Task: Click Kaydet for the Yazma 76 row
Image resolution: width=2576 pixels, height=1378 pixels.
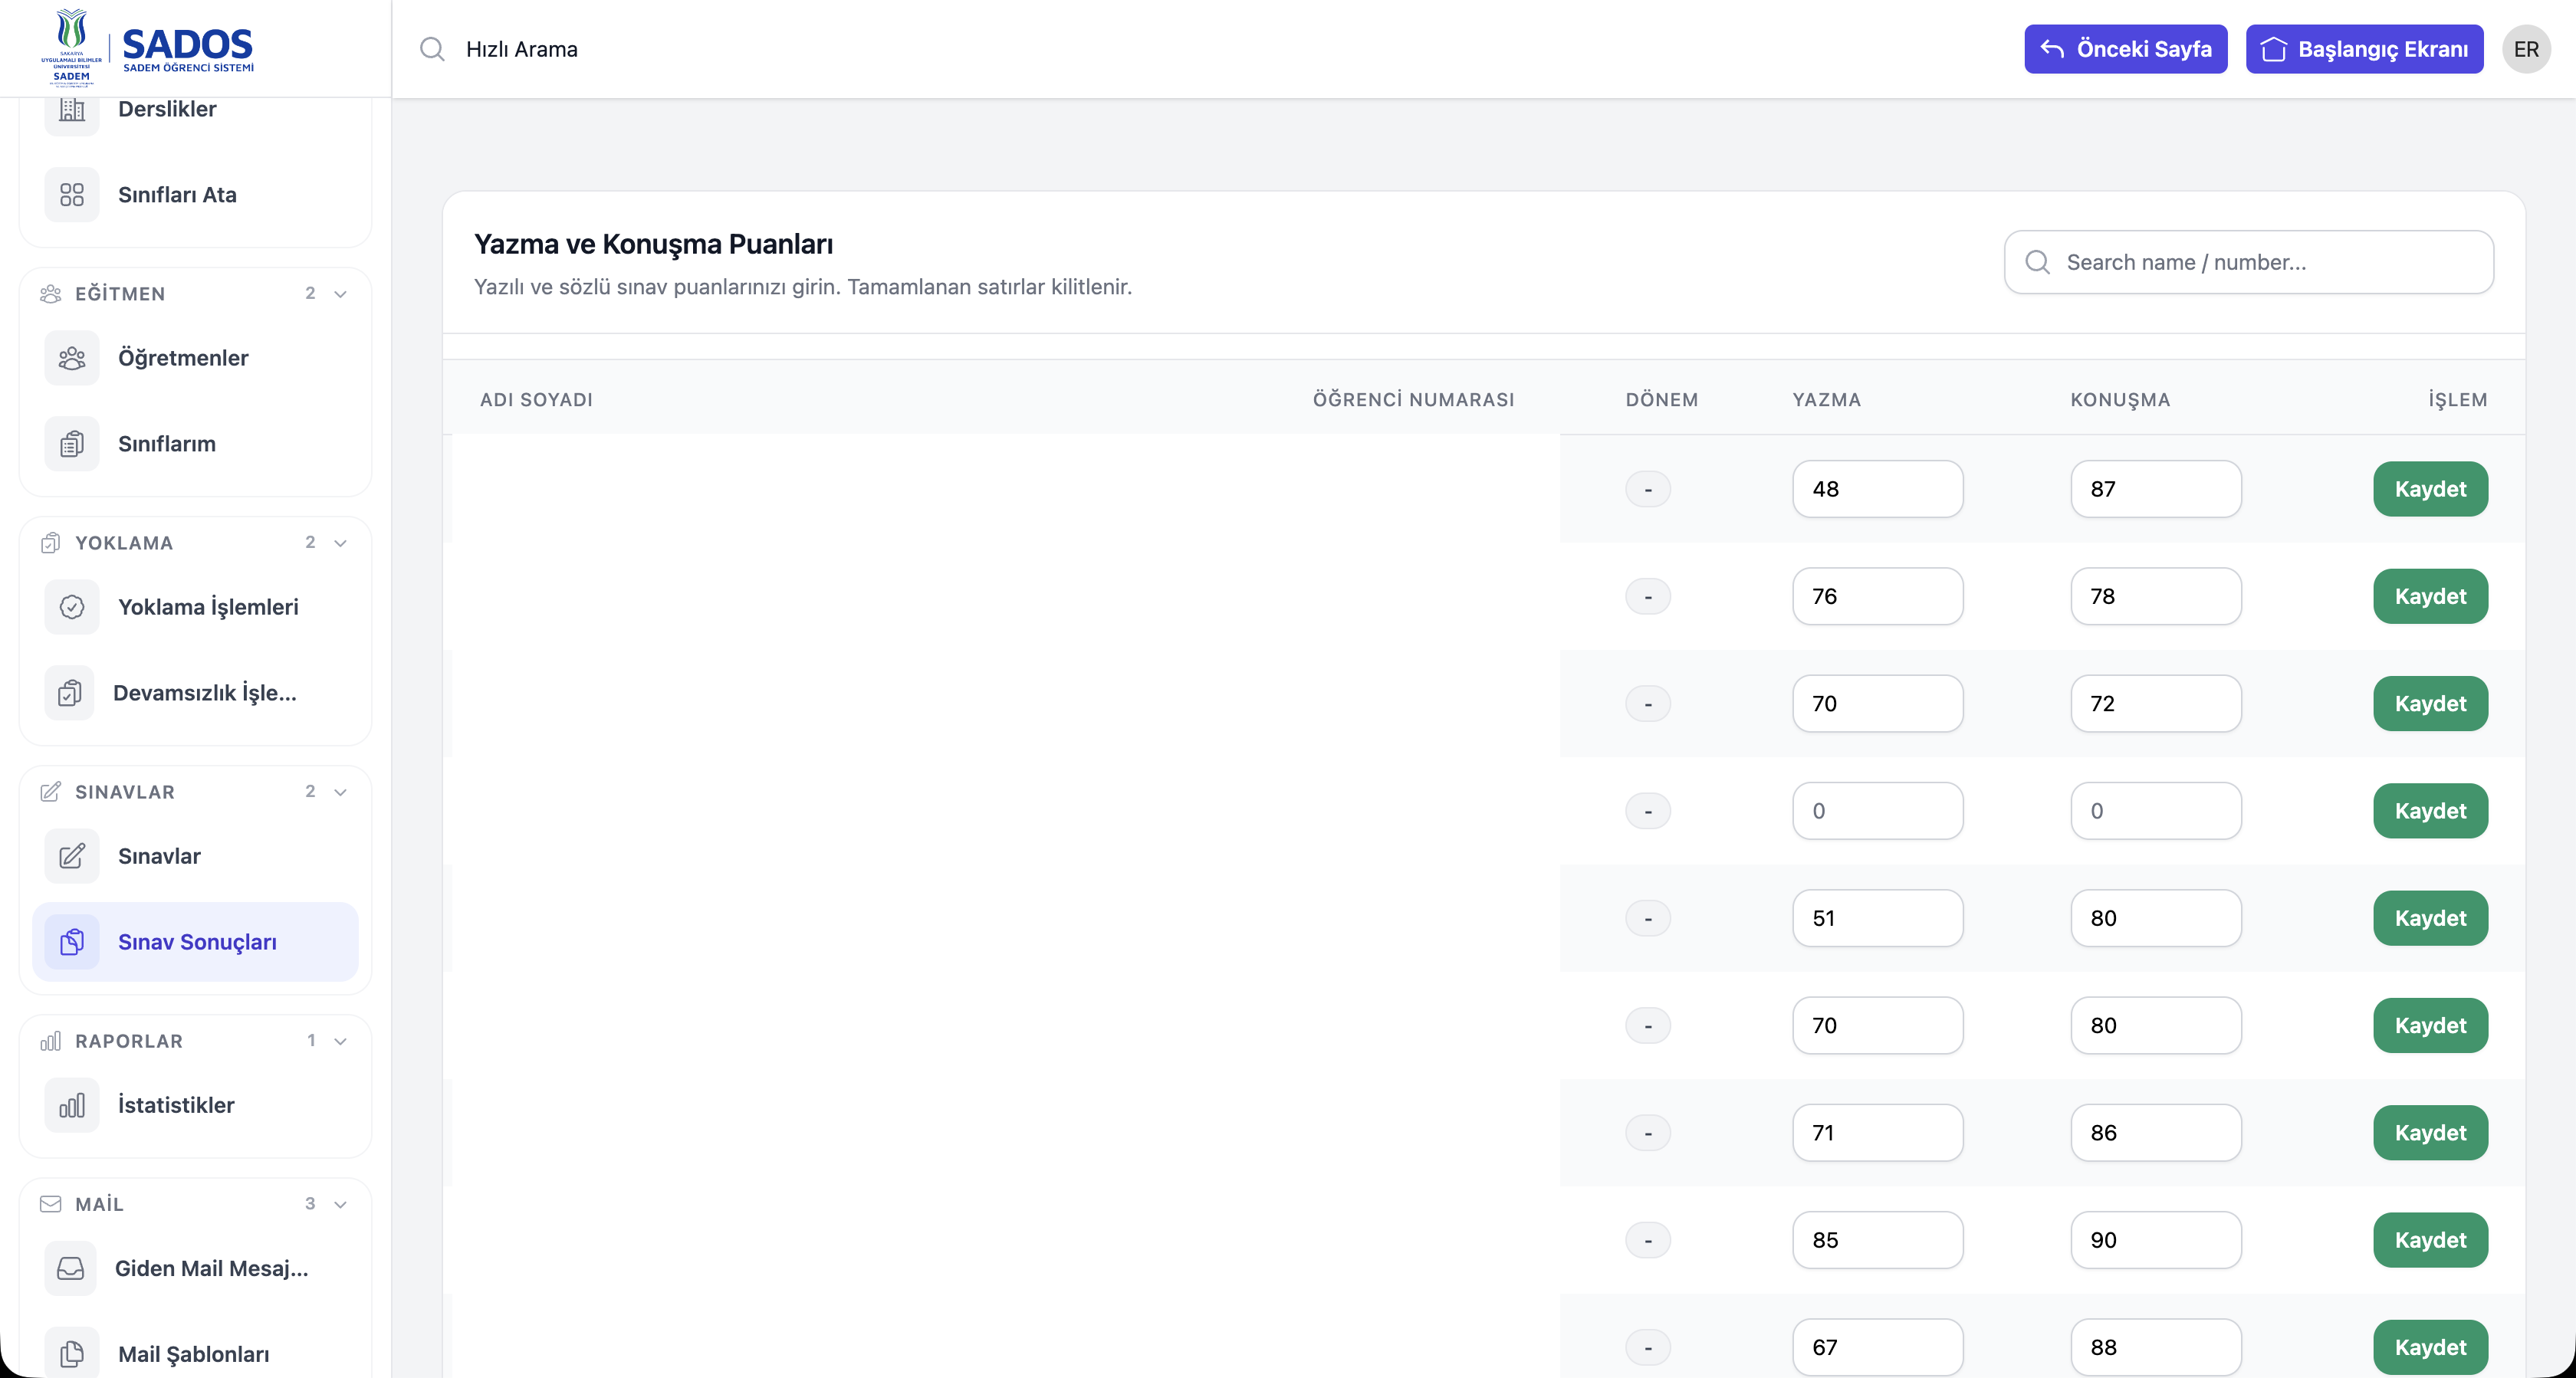Action: [x=2430, y=596]
